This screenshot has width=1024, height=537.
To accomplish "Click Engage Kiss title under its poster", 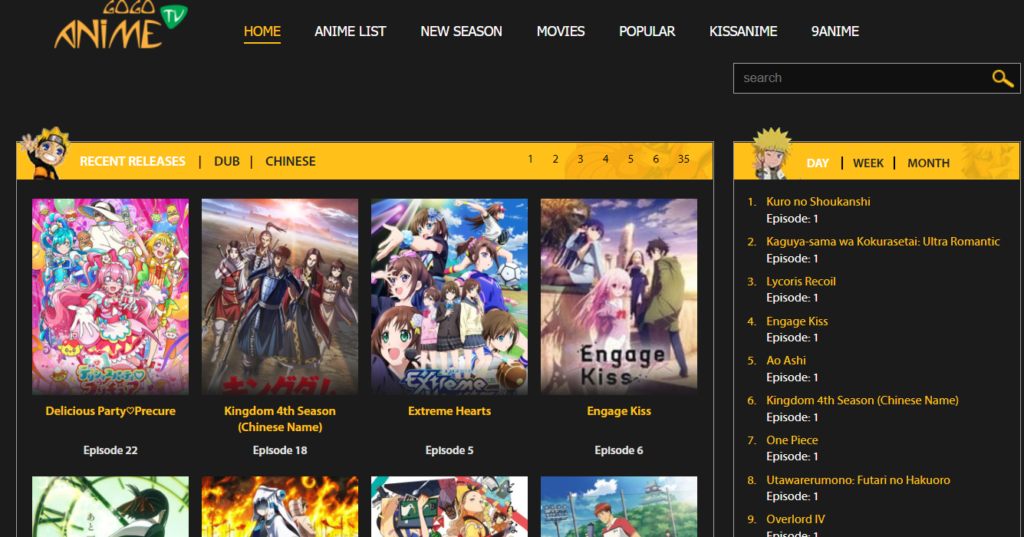I will click(x=618, y=411).
